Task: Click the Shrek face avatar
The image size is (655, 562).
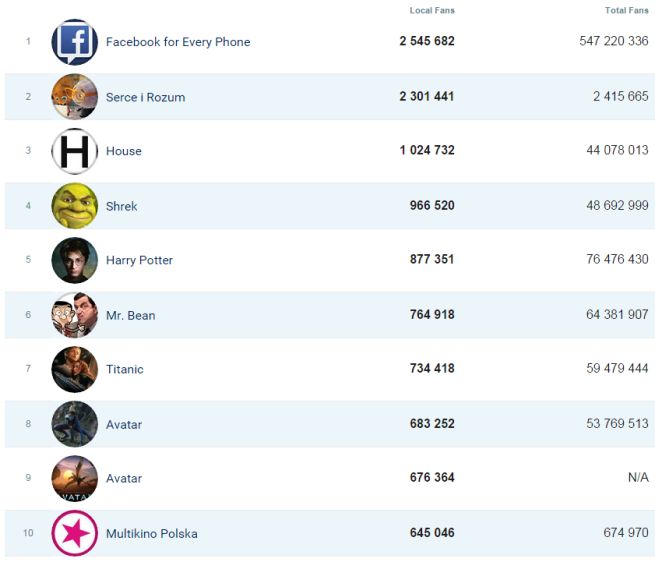Action: pyautogui.click(x=75, y=206)
